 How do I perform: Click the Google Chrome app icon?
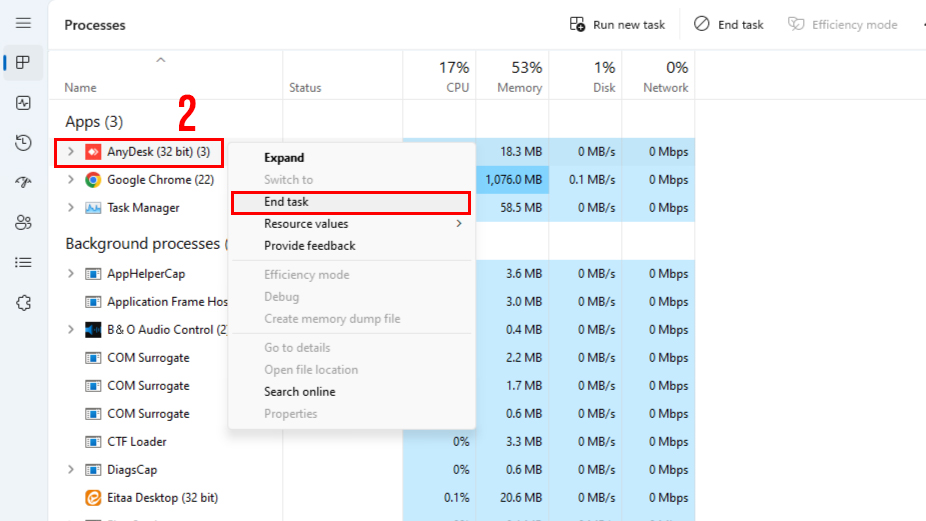click(x=93, y=180)
